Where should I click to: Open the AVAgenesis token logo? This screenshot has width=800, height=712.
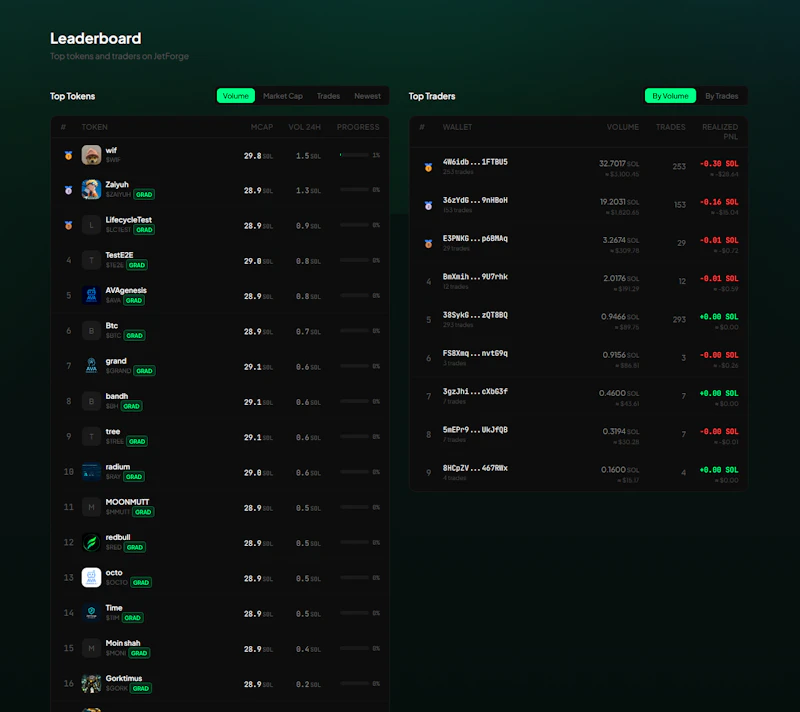91,296
